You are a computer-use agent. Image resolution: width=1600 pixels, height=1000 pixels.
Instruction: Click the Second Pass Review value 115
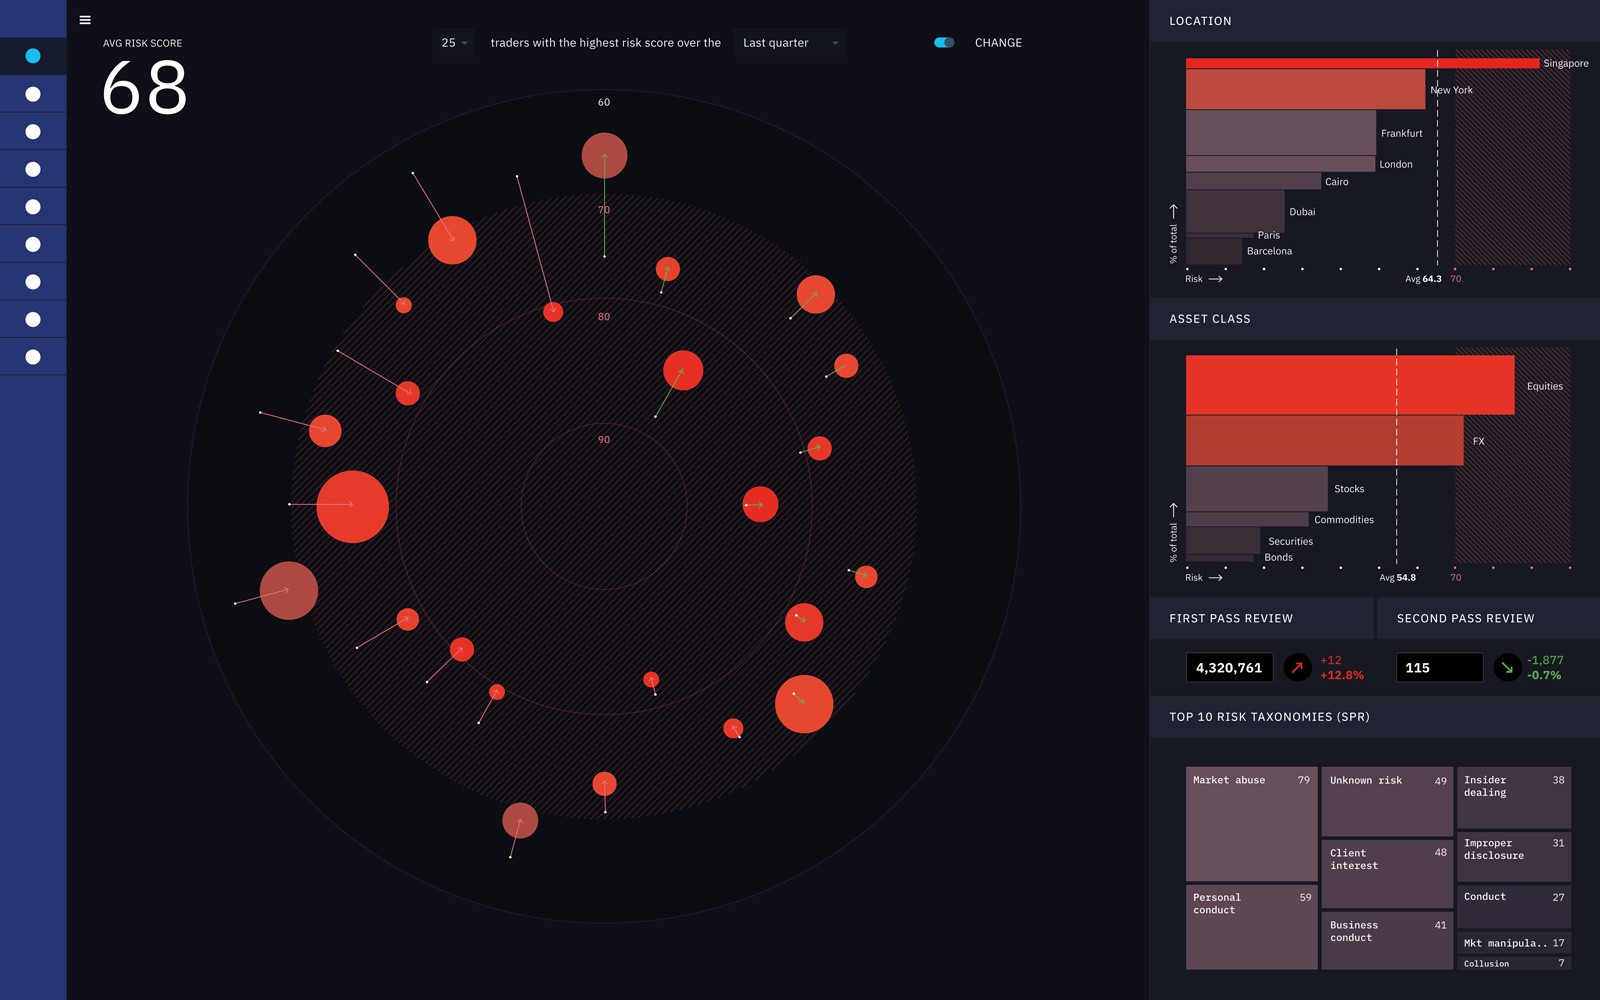tap(1438, 668)
